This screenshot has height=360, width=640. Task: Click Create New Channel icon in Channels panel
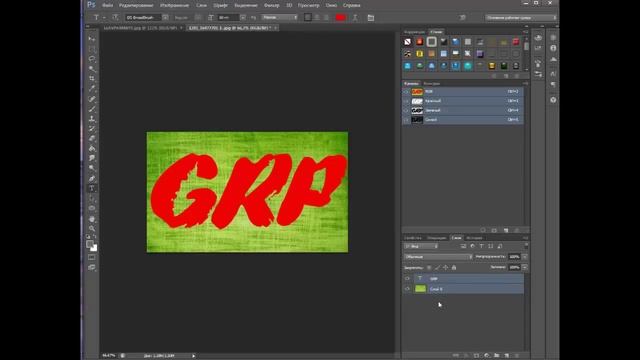(506, 230)
